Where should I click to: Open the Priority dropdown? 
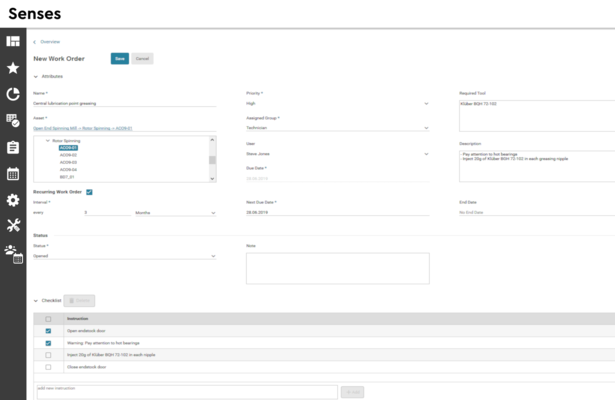tap(337, 103)
